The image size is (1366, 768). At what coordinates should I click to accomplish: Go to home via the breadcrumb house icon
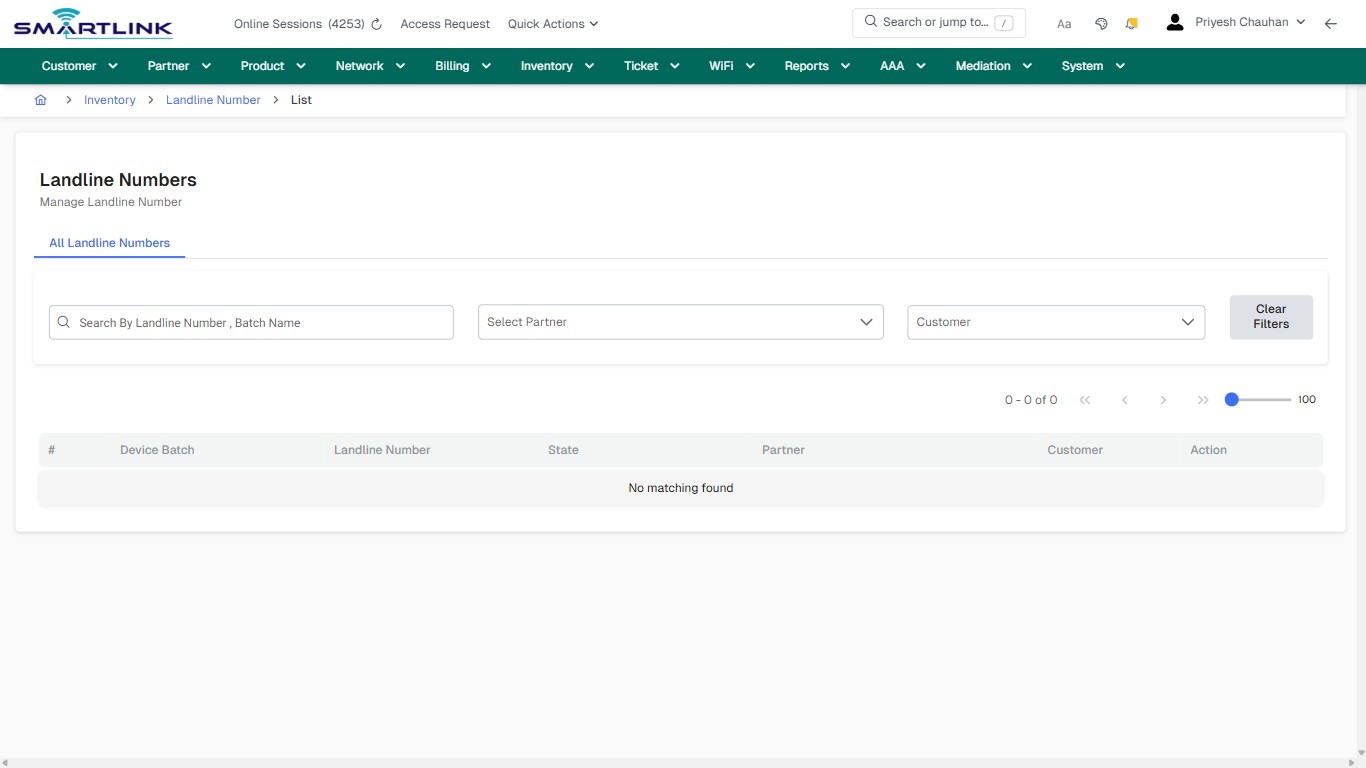tap(40, 99)
